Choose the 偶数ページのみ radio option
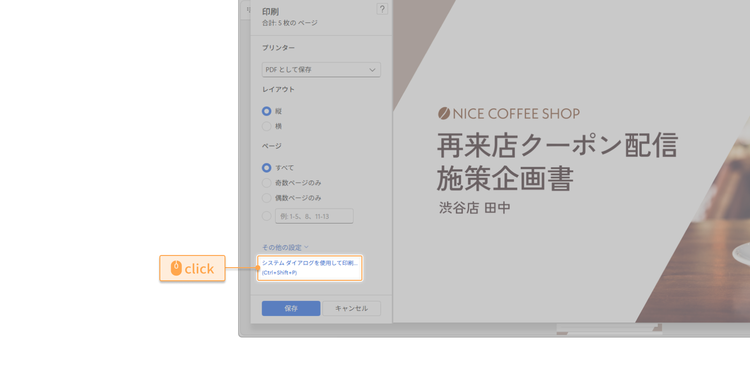The width and height of the screenshot is (750, 375). pos(266,198)
